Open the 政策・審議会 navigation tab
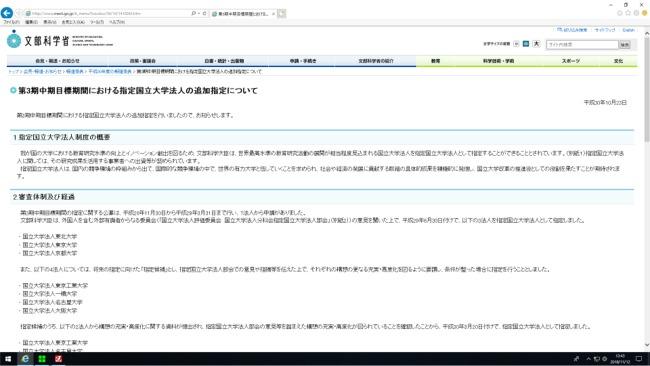Viewport: 650px width, 366px height. (x=143, y=61)
